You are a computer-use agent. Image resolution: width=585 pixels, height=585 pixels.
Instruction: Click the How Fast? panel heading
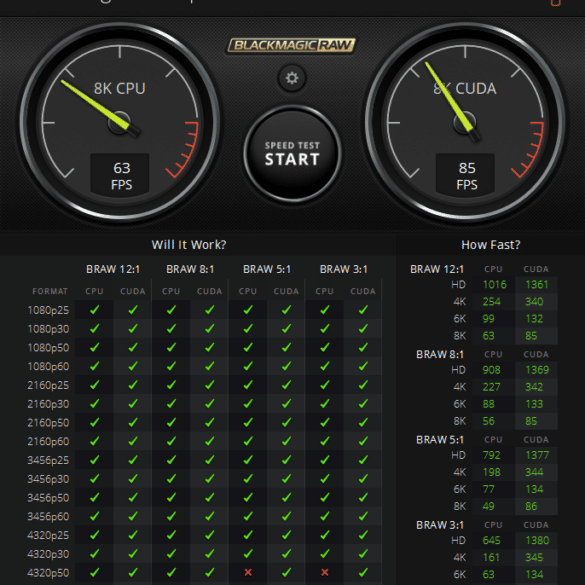point(490,245)
